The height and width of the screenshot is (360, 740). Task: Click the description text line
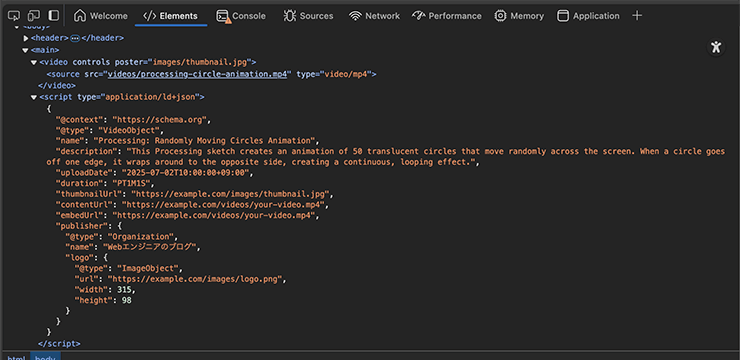386,157
